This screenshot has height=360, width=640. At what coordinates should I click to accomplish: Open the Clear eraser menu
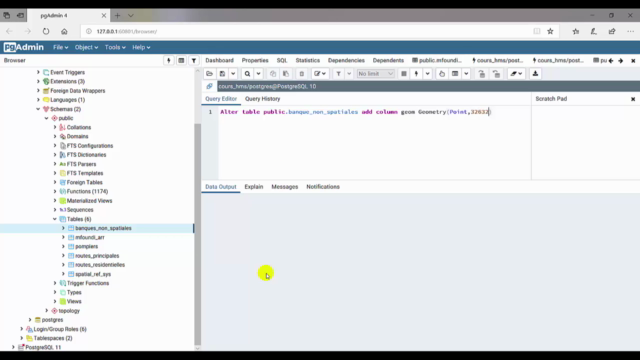click(516, 74)
